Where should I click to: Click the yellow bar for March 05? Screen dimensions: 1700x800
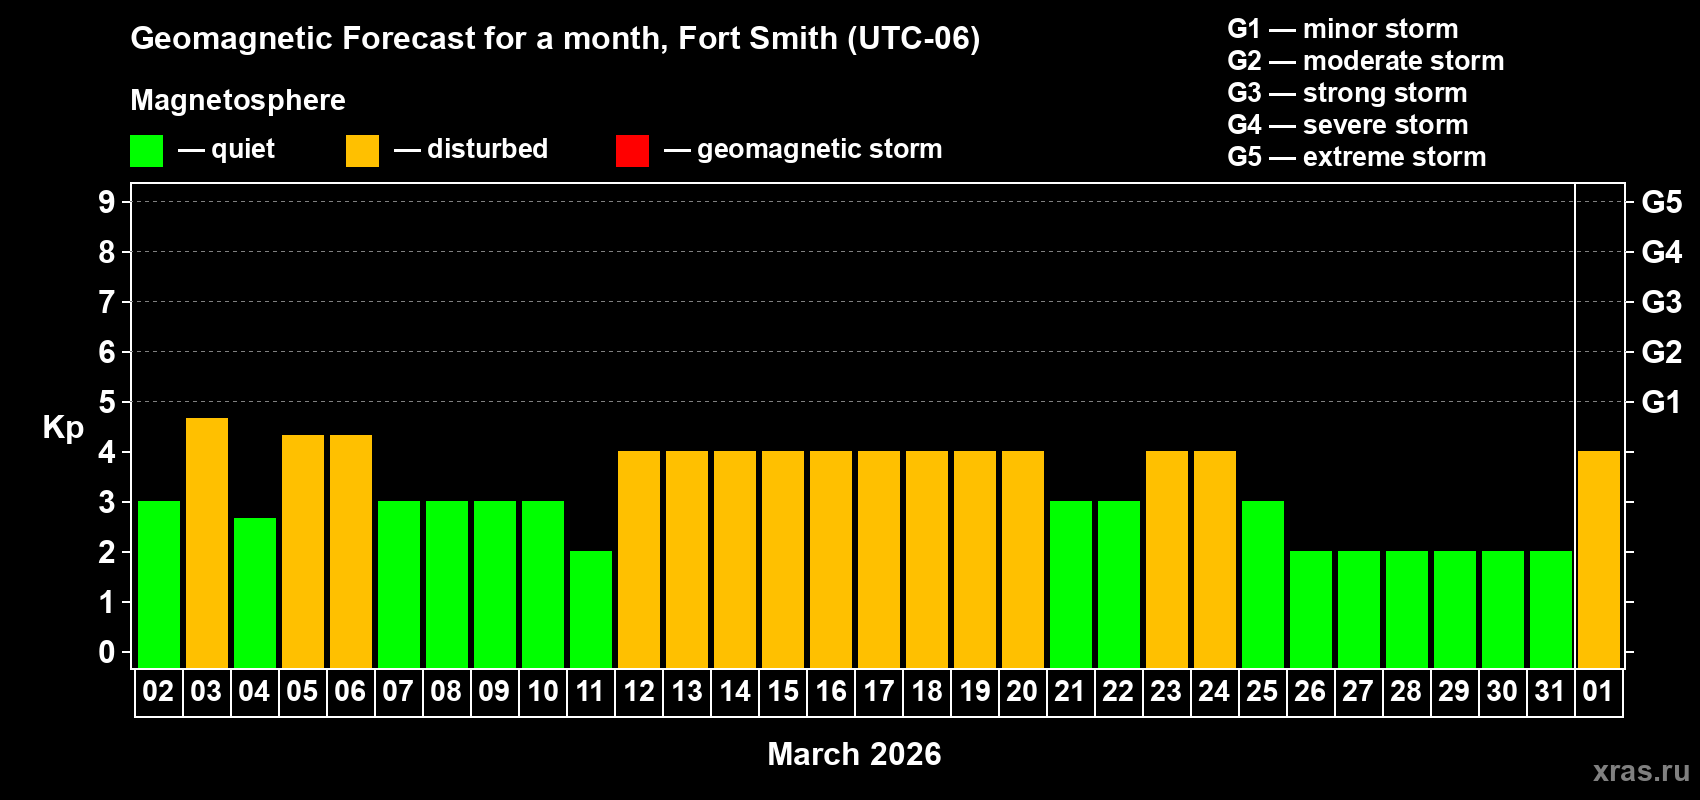click(x=303, y=551)
